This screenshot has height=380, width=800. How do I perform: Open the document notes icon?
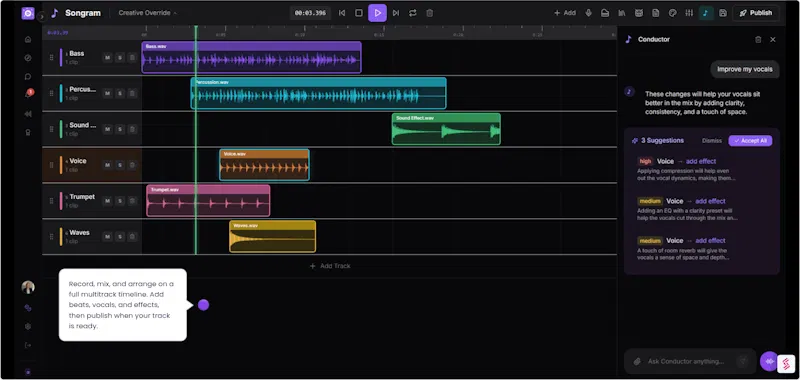pos(656,13)
